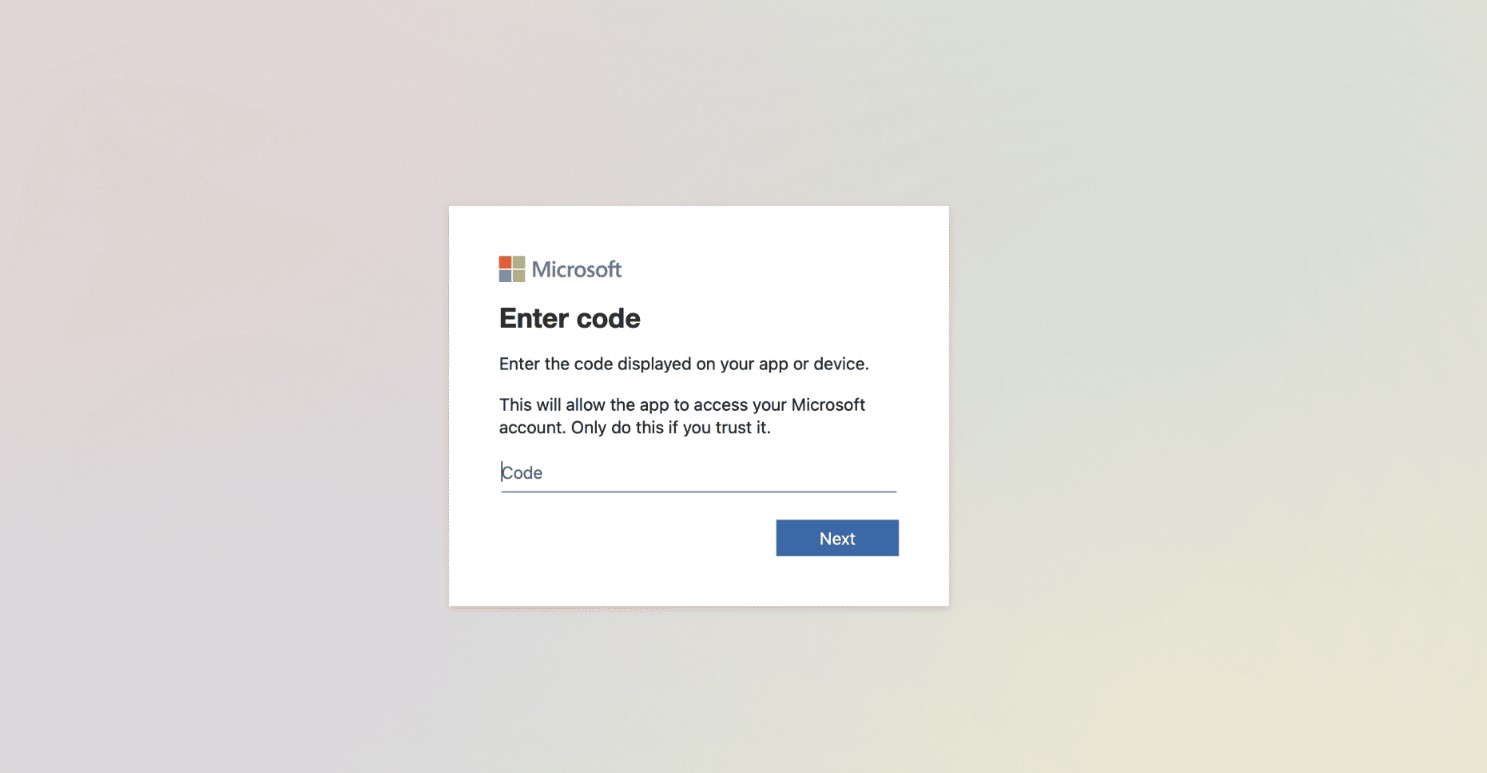Click the right end of the Code field
The image size is (1487, 773).
885,473
